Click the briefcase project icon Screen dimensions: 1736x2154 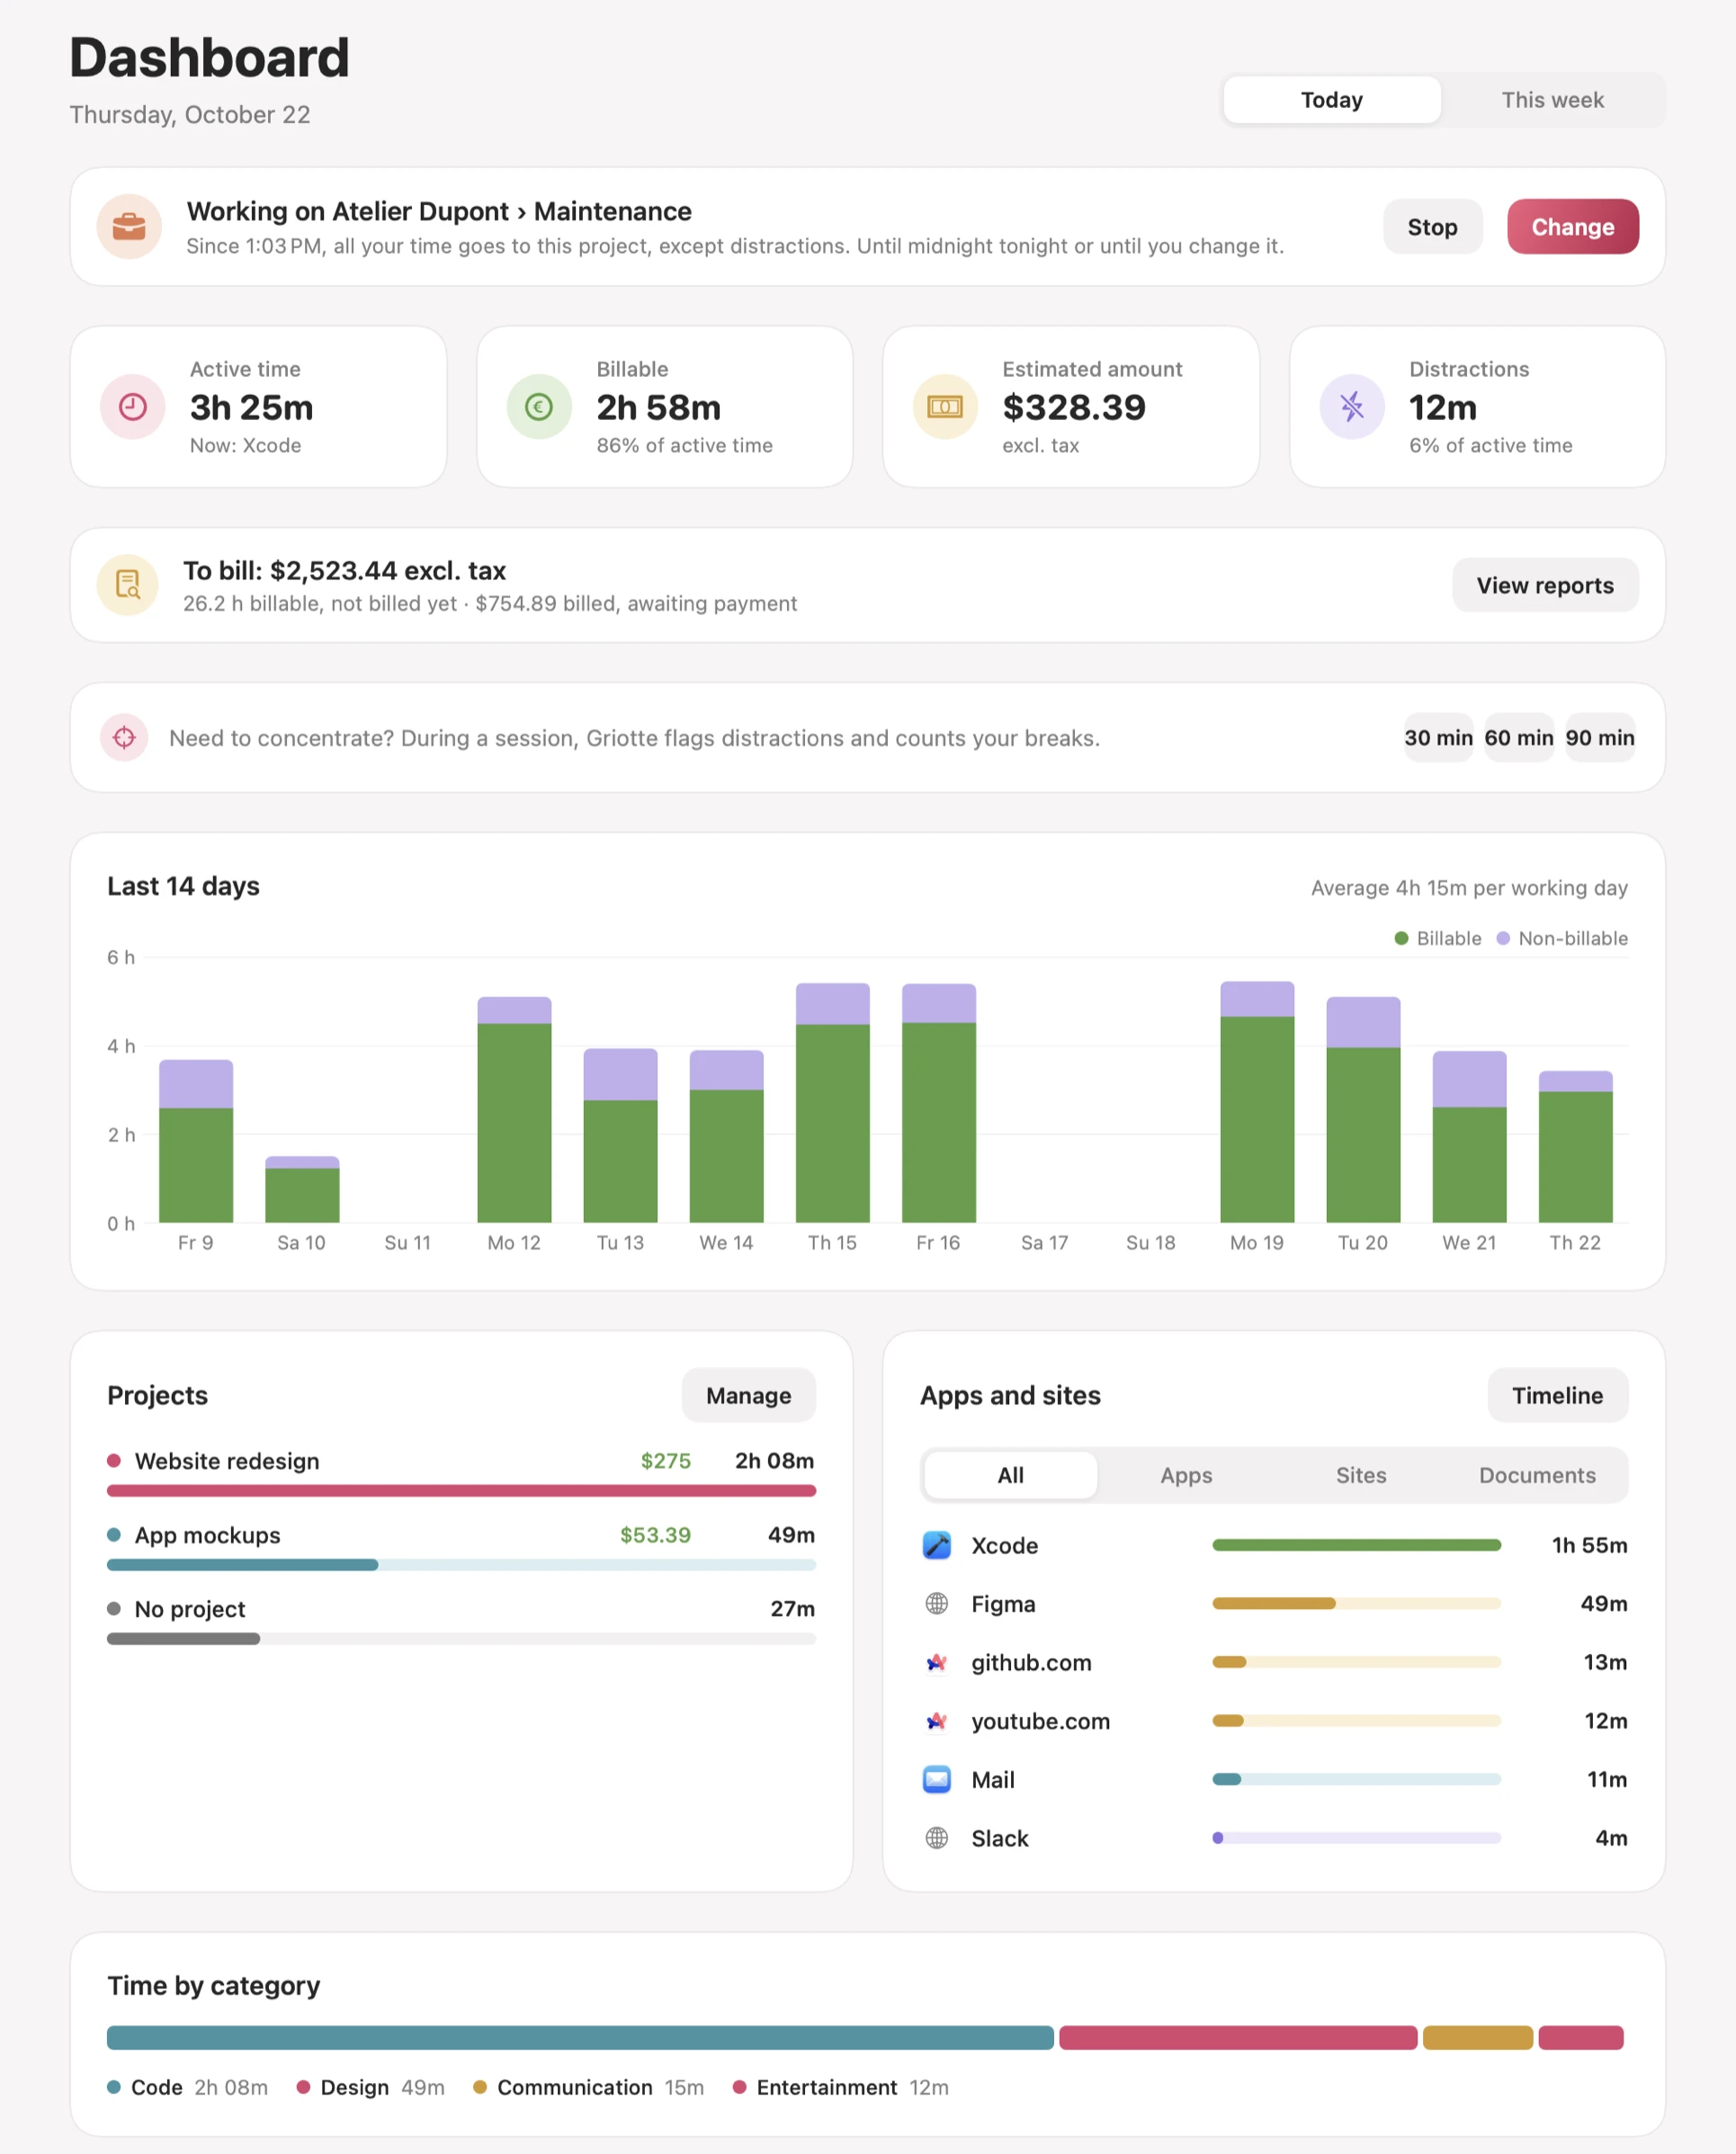click(129, 226)
